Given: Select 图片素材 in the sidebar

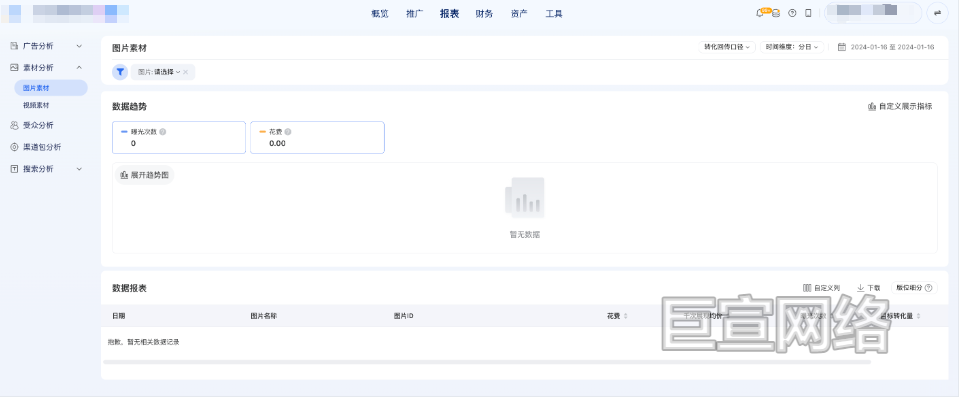Looking at the screenshot, I should click(51, 88).
